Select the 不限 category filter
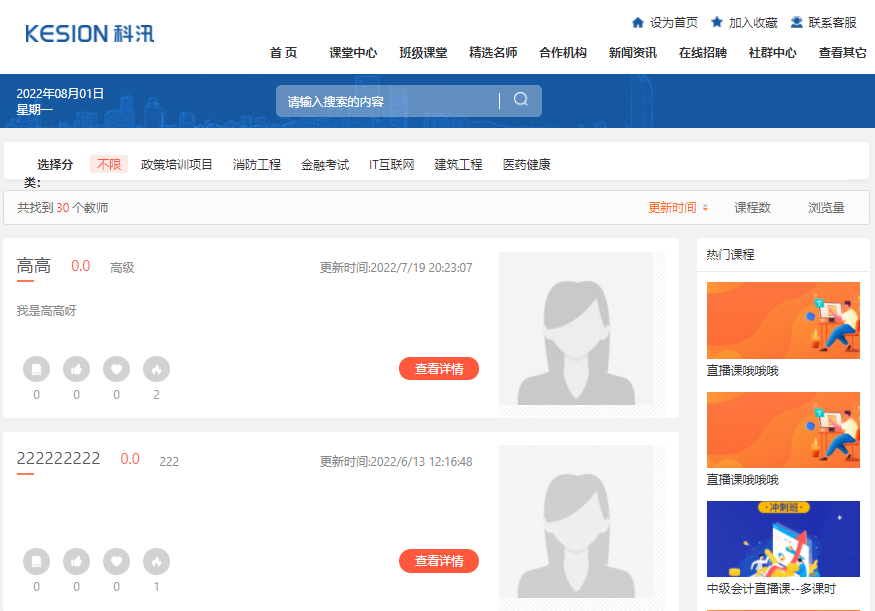This screenshot has height=611, width=875. (x=109, y=165)
